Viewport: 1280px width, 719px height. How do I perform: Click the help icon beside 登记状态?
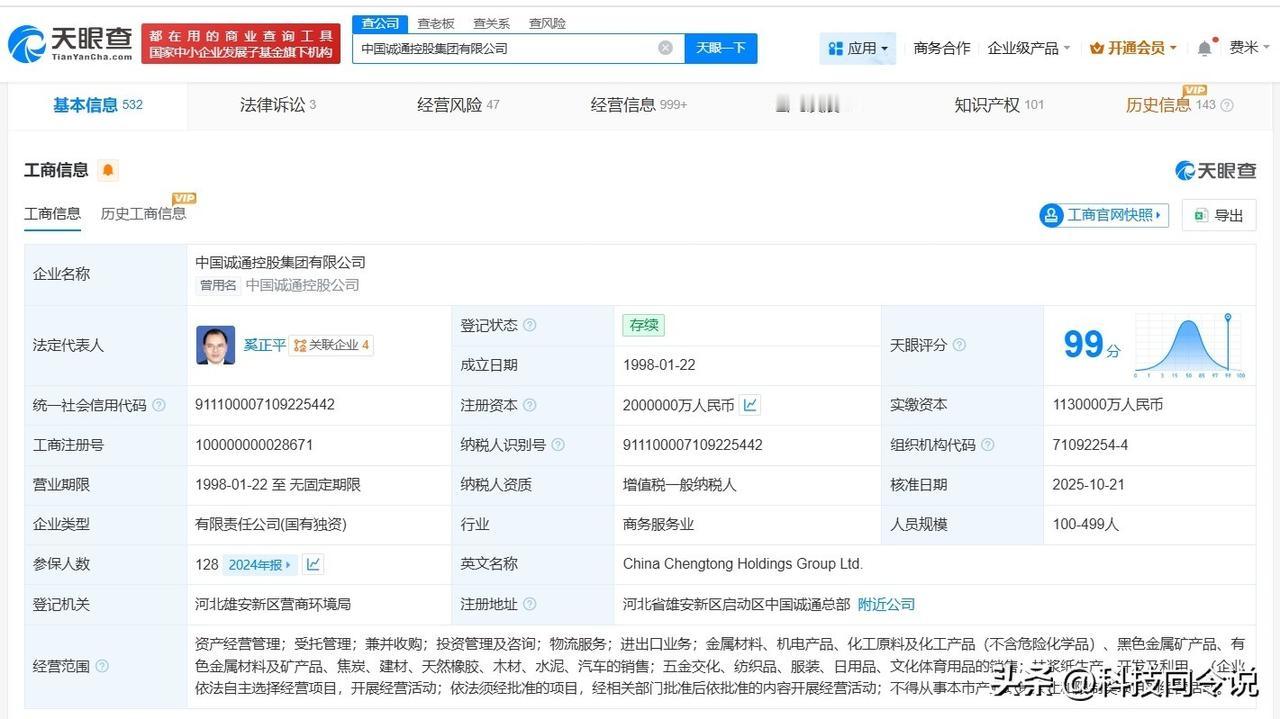[x=529, y=325]
